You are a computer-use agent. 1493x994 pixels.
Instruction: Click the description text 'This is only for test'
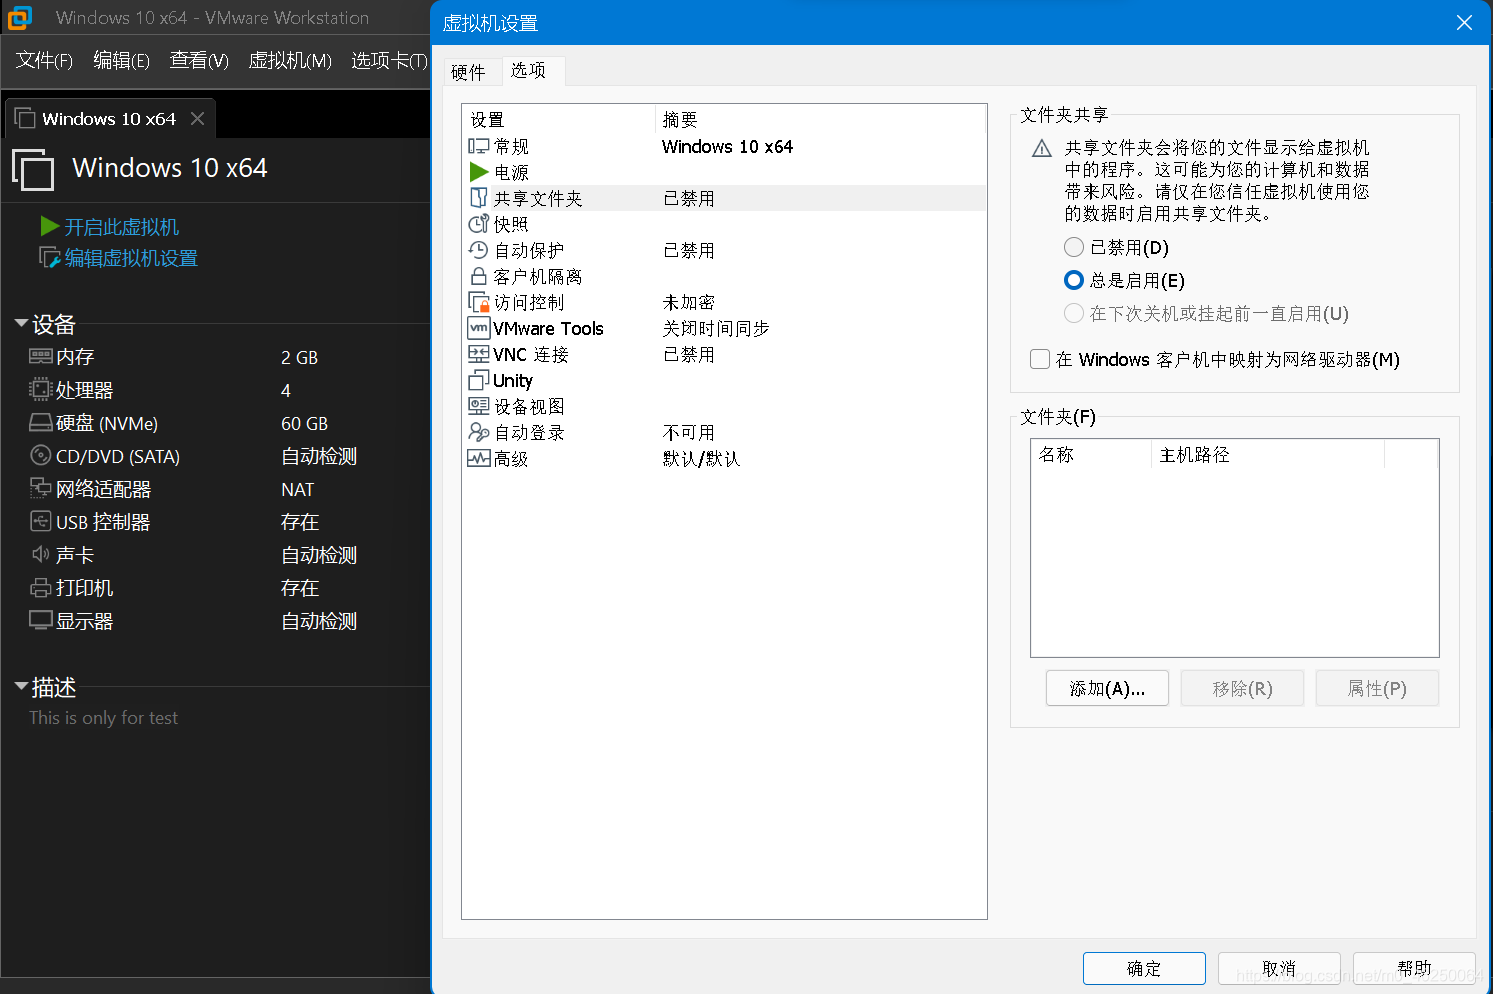[103, 718]
